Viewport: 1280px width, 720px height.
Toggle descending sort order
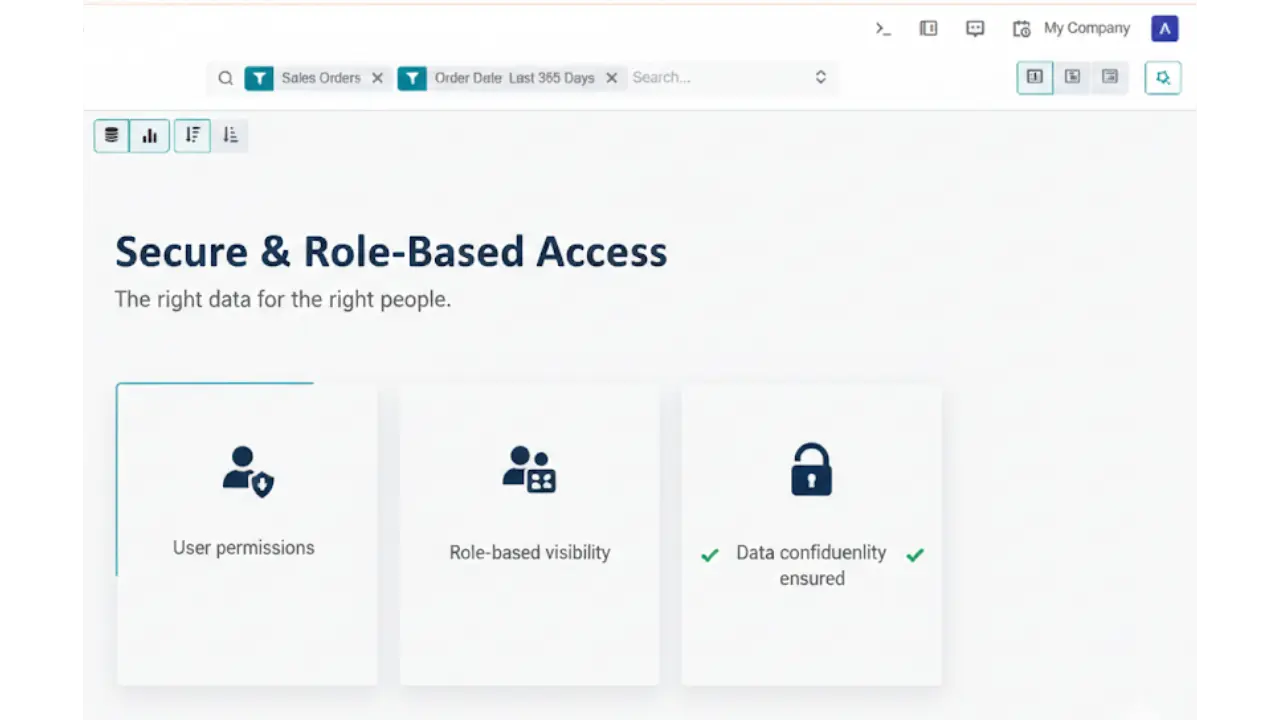192,135
